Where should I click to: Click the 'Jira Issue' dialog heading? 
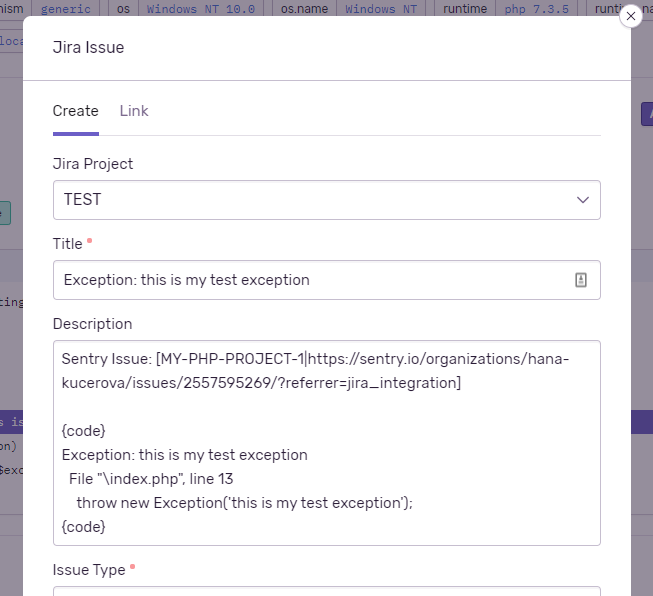(x=88, y=47)
